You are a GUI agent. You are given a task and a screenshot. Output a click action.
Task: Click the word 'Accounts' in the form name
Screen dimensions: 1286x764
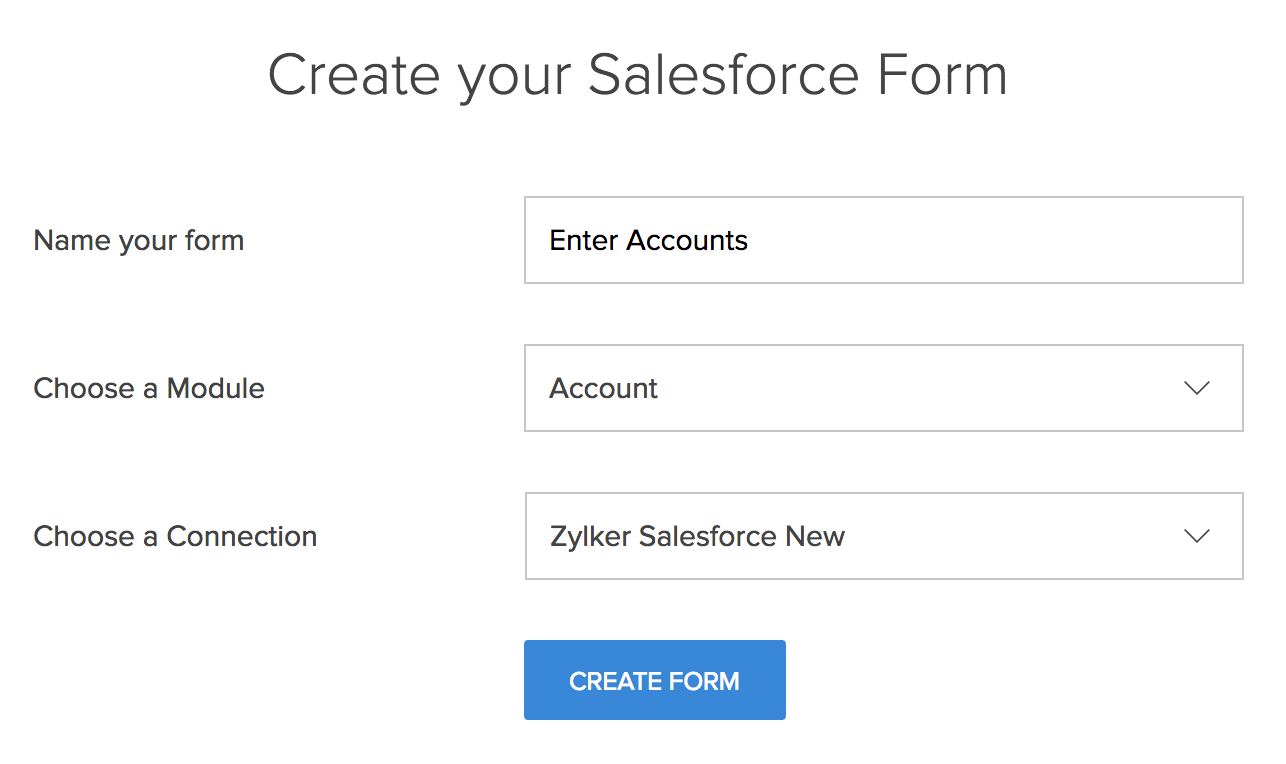687,240
